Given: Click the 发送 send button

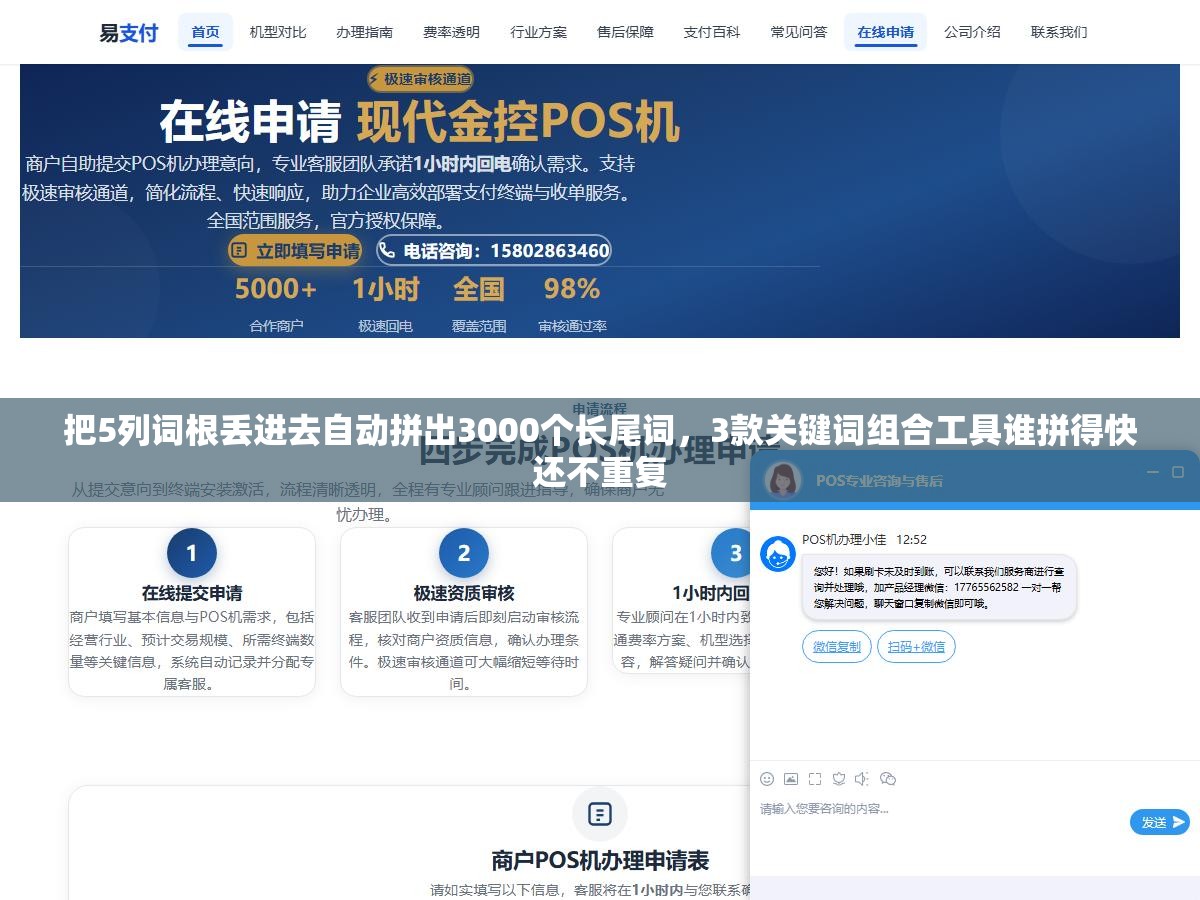Looking at the screenshot, I should (x=1160, y=822).
